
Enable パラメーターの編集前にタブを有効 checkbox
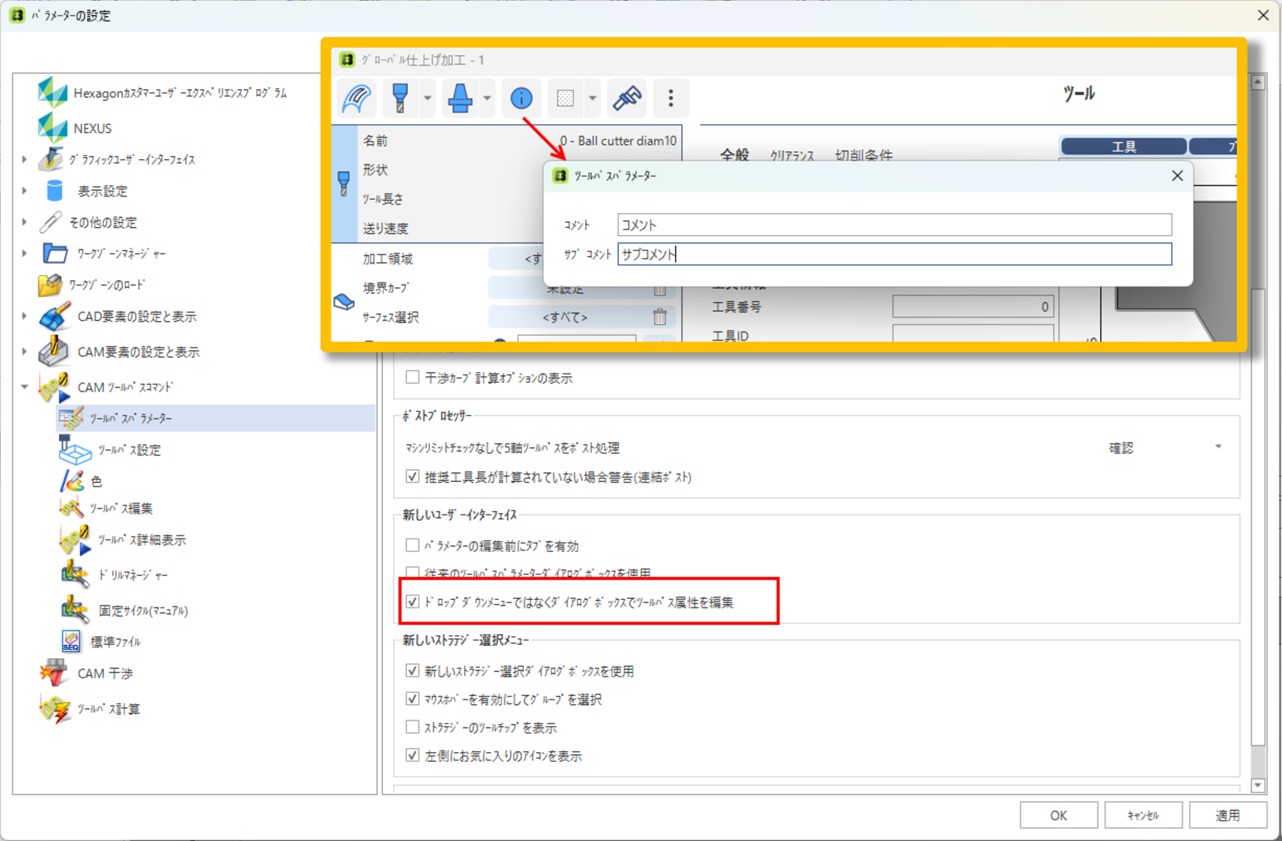pyautogui.click(x=412, y=546)
